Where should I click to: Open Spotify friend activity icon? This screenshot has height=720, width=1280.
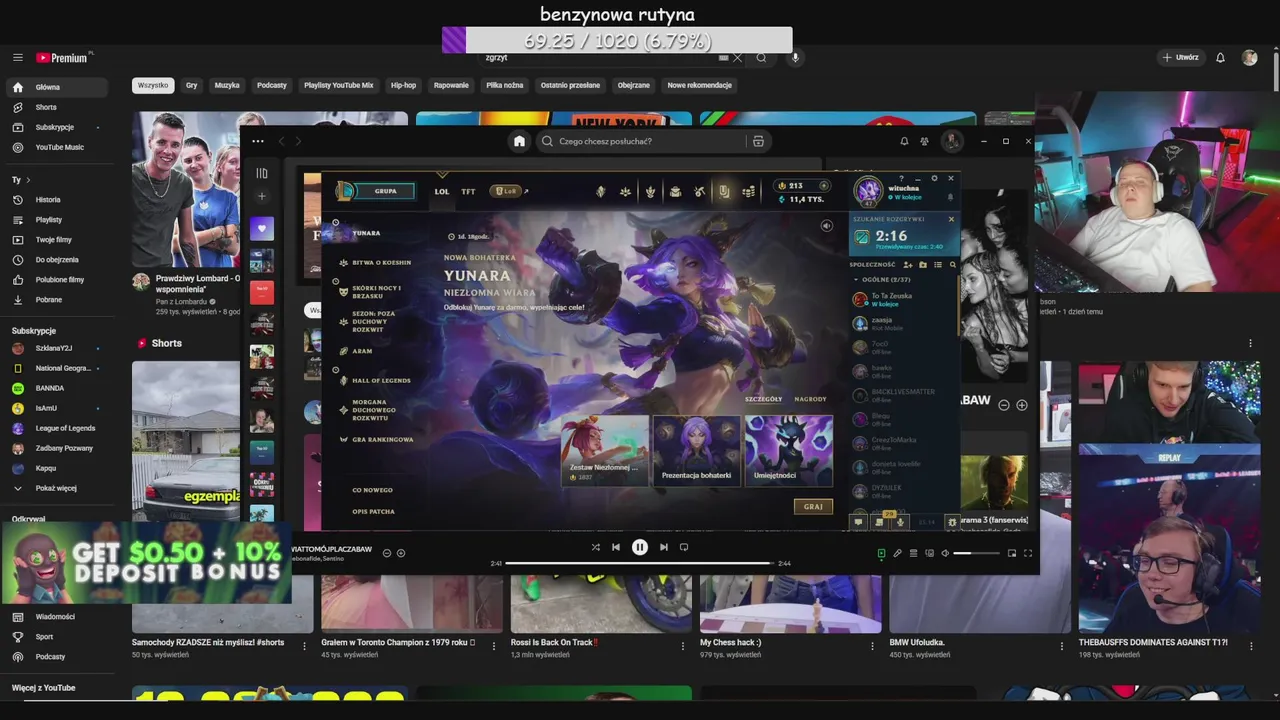click(x=924, y=141)
